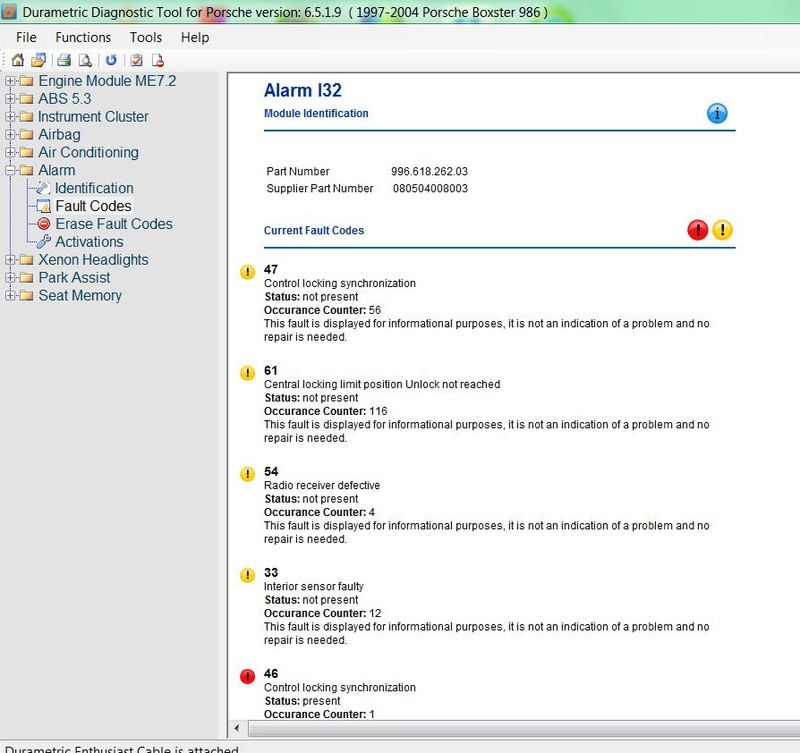Click the red alert icon beside Current Fault Codes
Image resolution: width=800 pixels, height=753 pixels.
click(697, 230)
